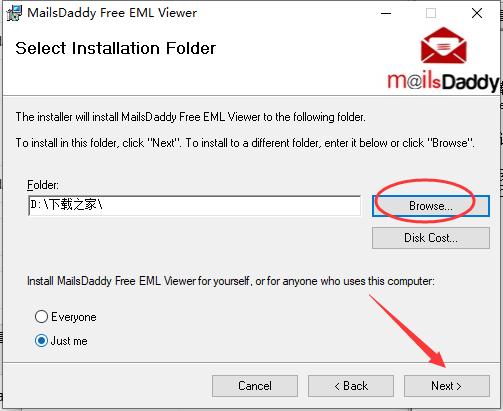Click inside the Folder path text field
503x411 pixels.
click(195, 206)
